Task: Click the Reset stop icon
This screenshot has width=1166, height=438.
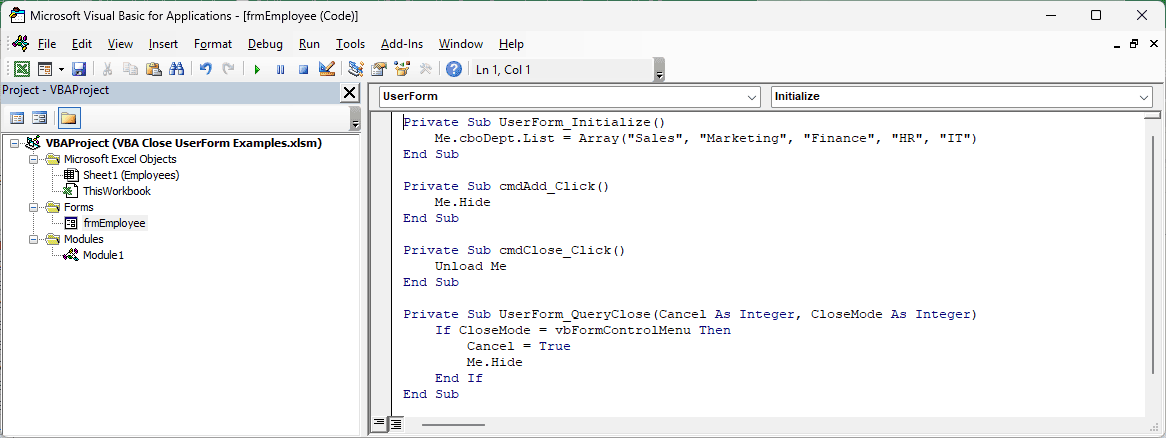Action: pyautogui.click(x=303, y=69)
